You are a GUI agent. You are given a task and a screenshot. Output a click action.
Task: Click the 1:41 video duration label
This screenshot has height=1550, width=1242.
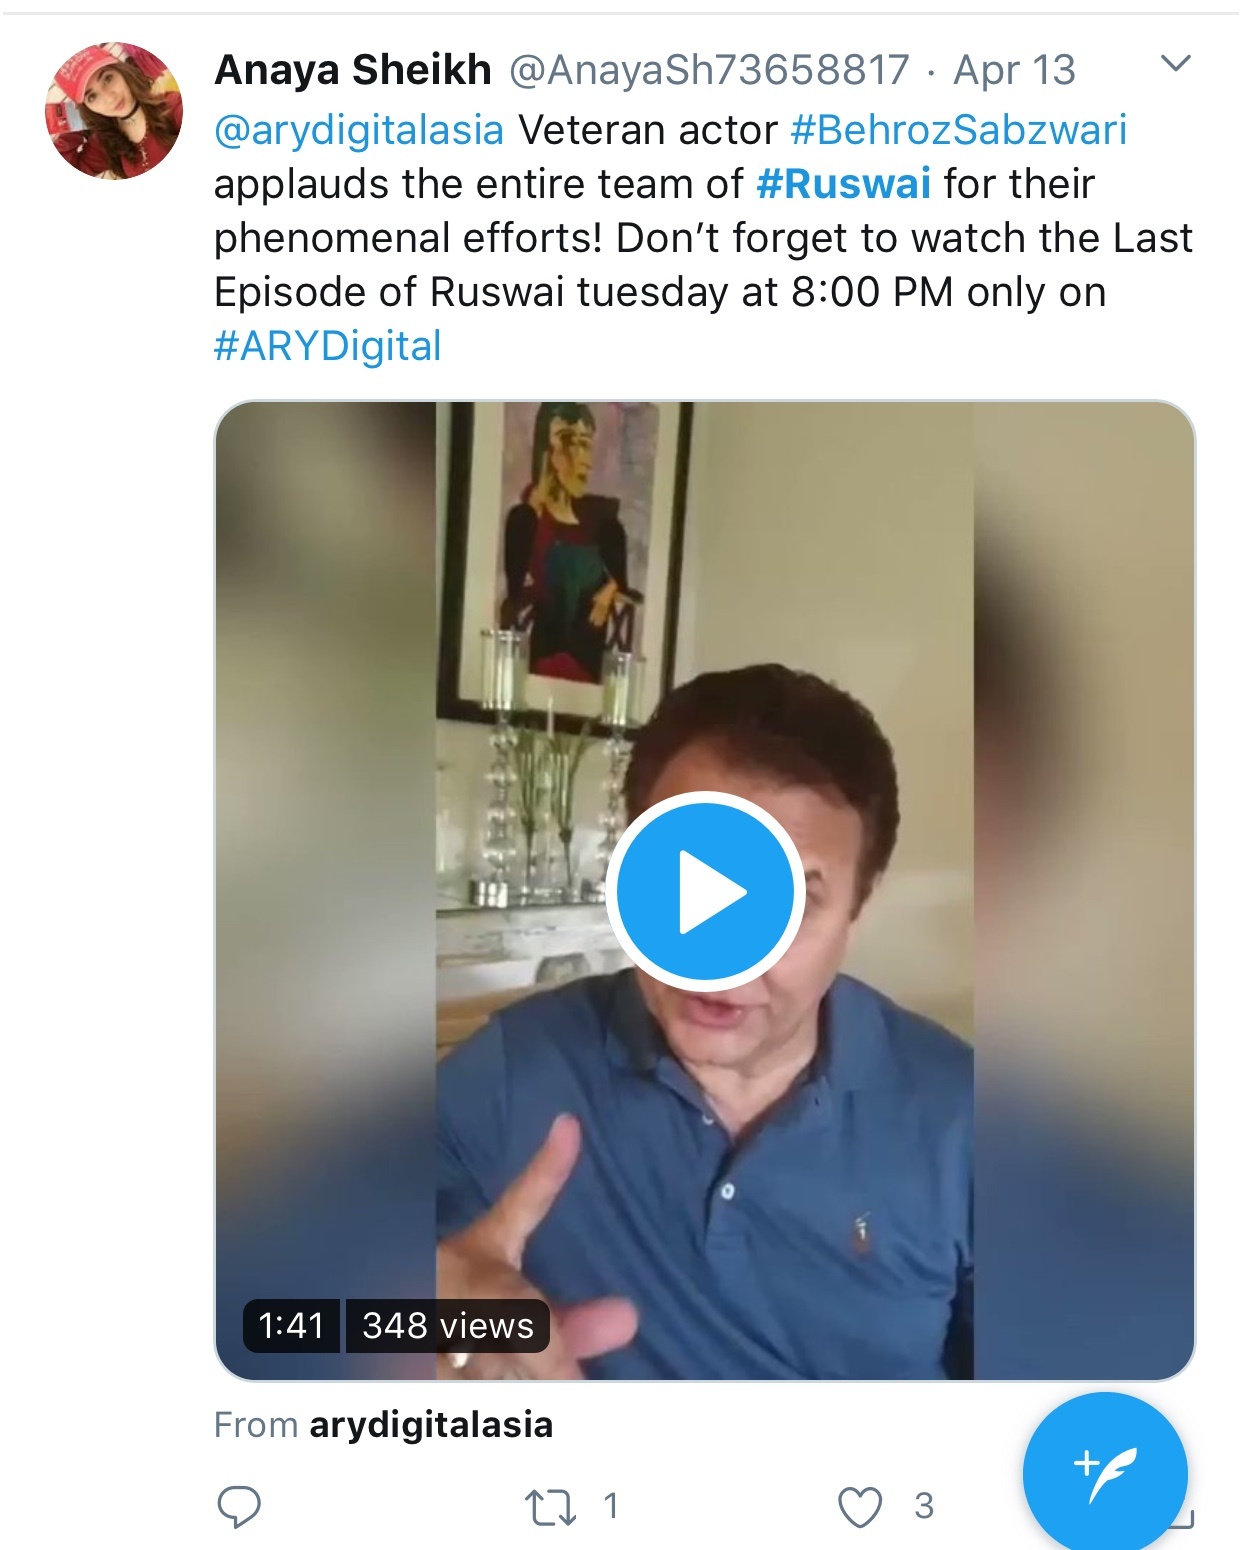pos(291,1326)
